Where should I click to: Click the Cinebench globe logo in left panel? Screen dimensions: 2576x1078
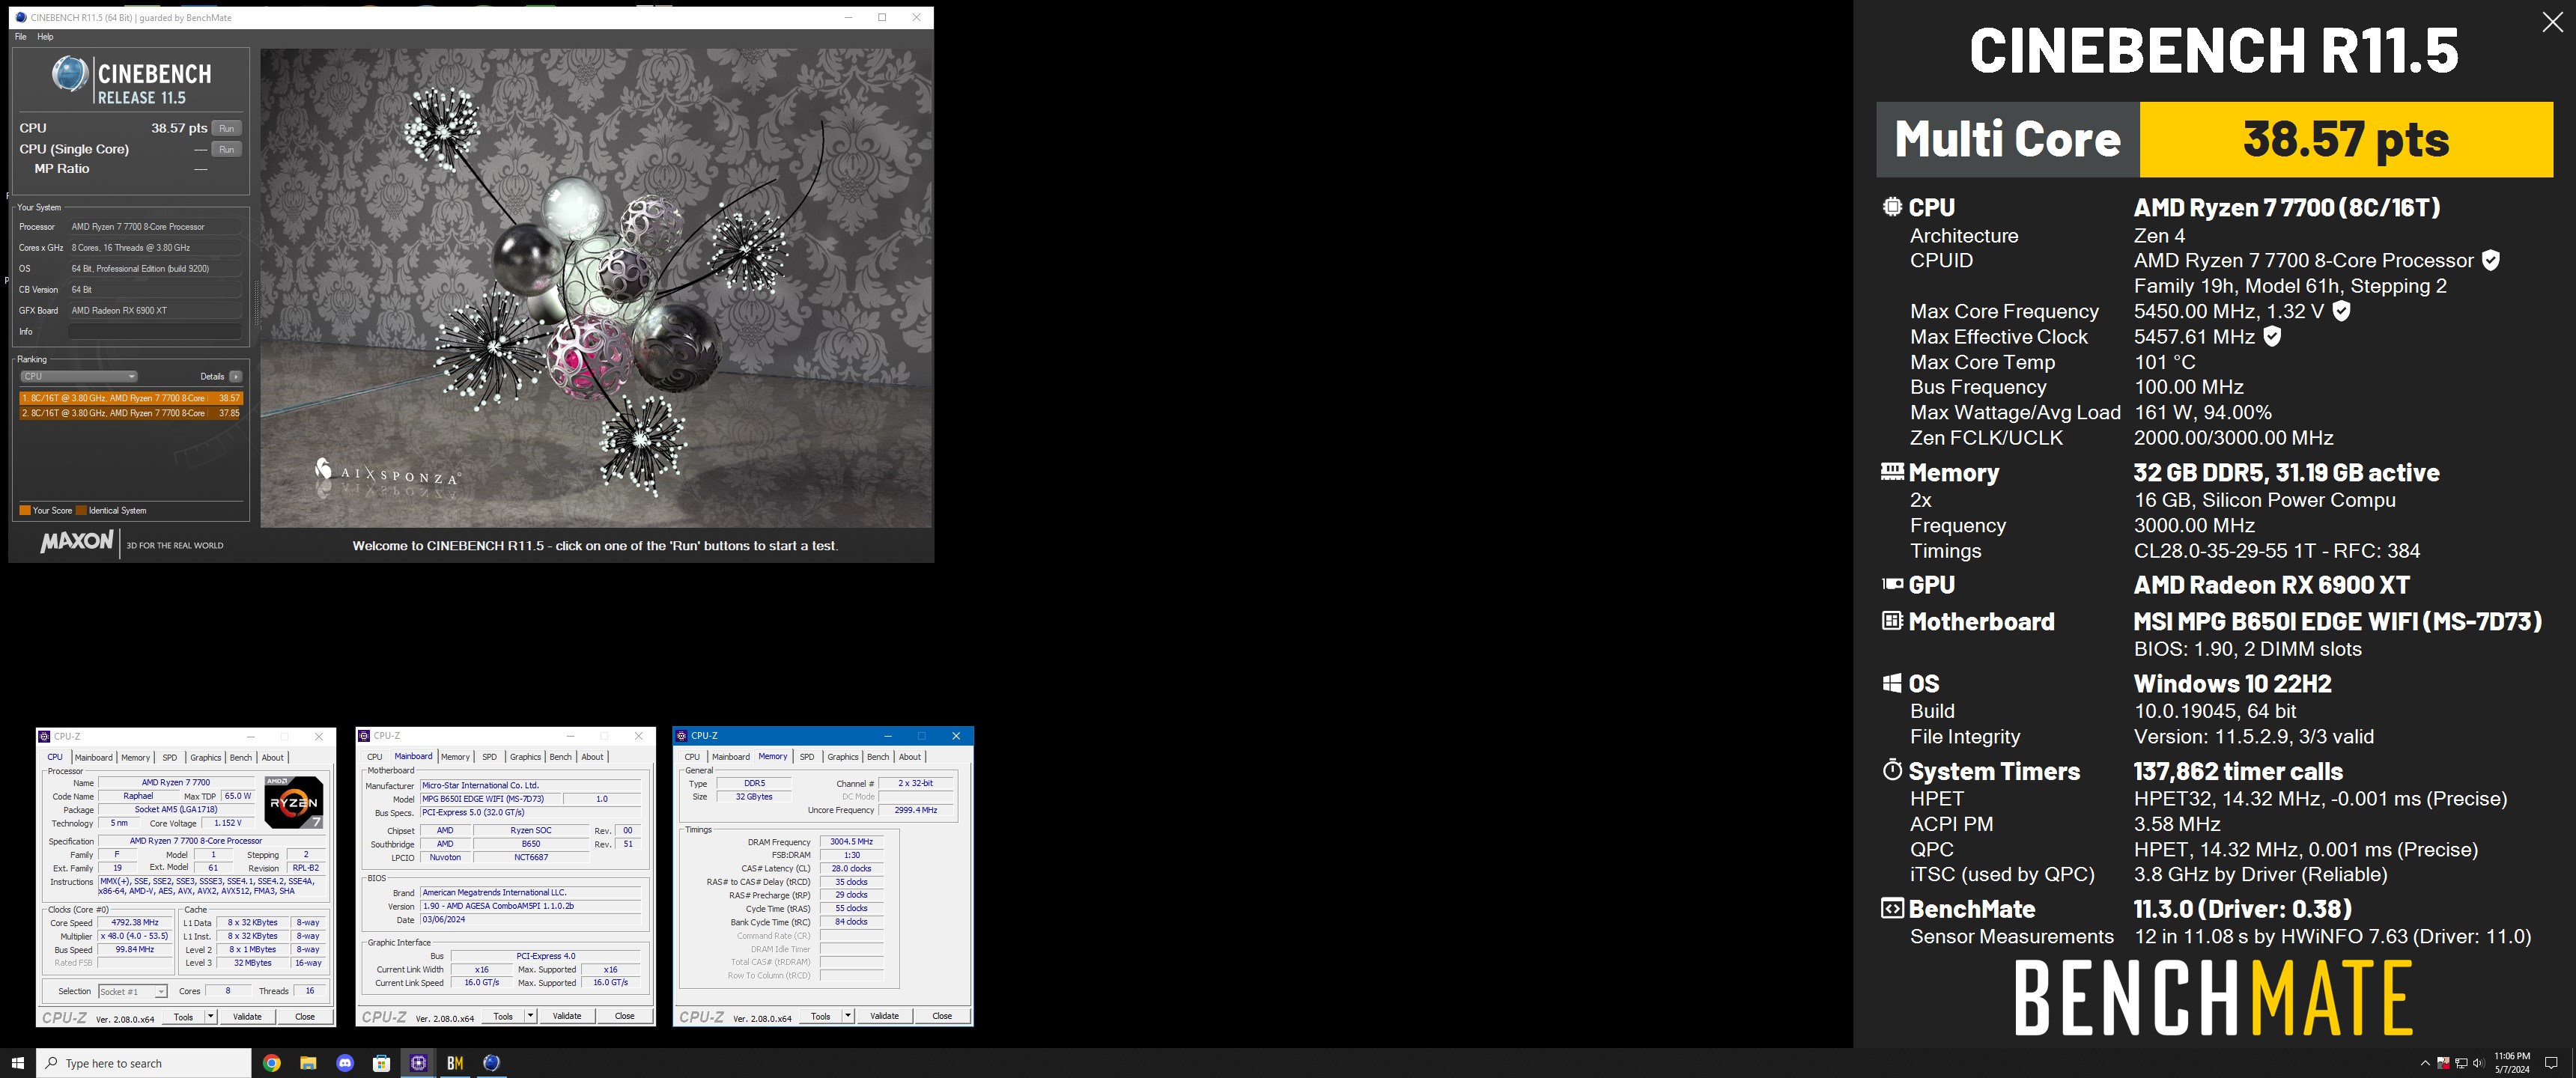coord(70,74)
